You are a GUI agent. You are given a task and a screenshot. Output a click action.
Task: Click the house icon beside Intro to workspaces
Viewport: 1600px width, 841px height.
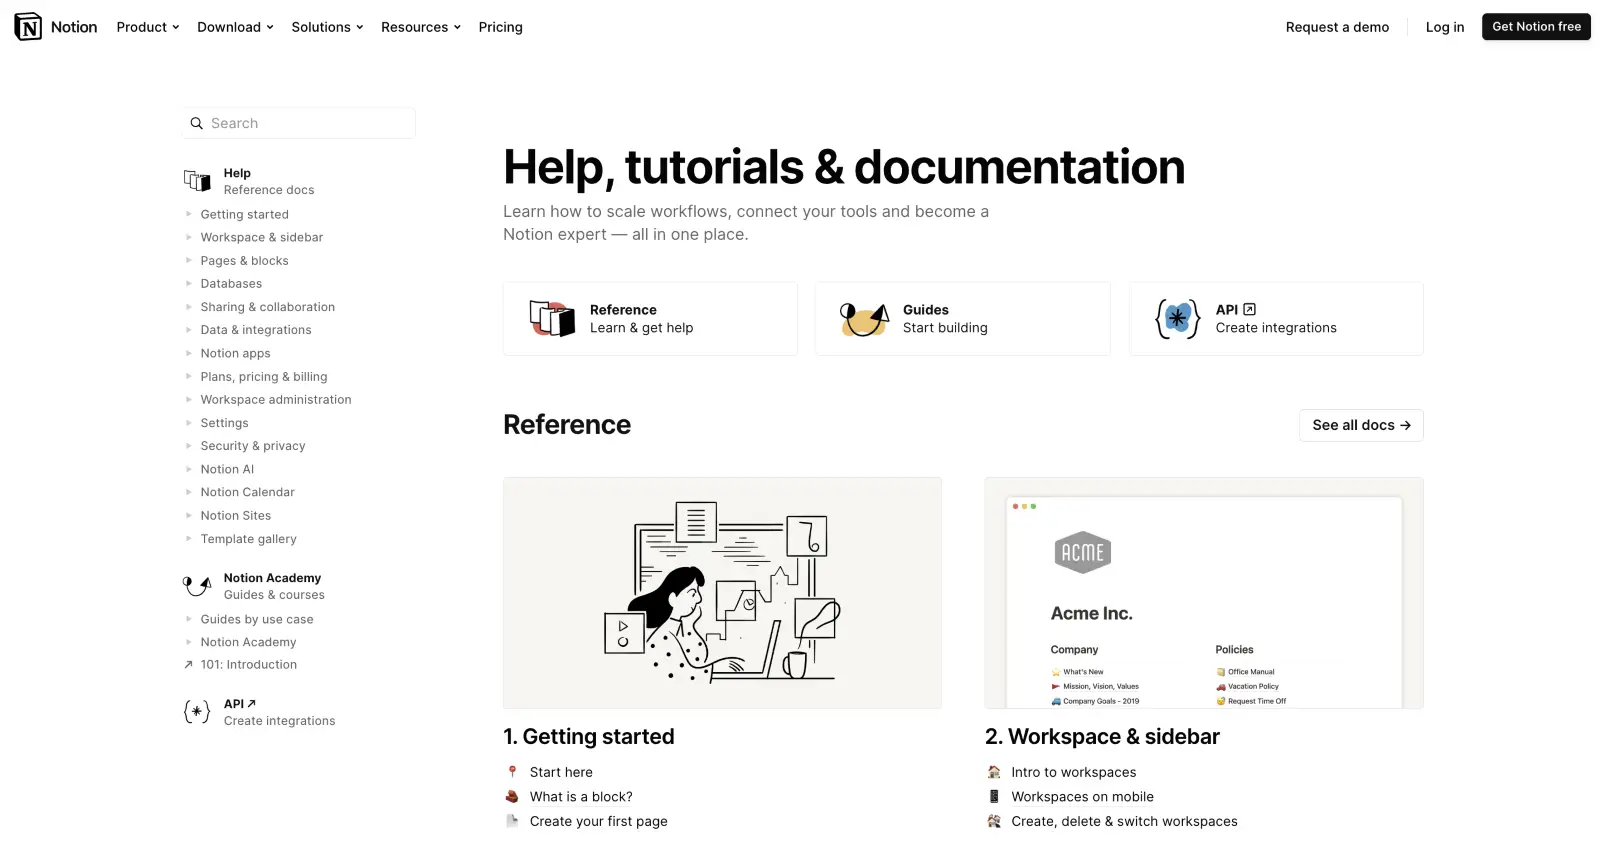(994, 772)
